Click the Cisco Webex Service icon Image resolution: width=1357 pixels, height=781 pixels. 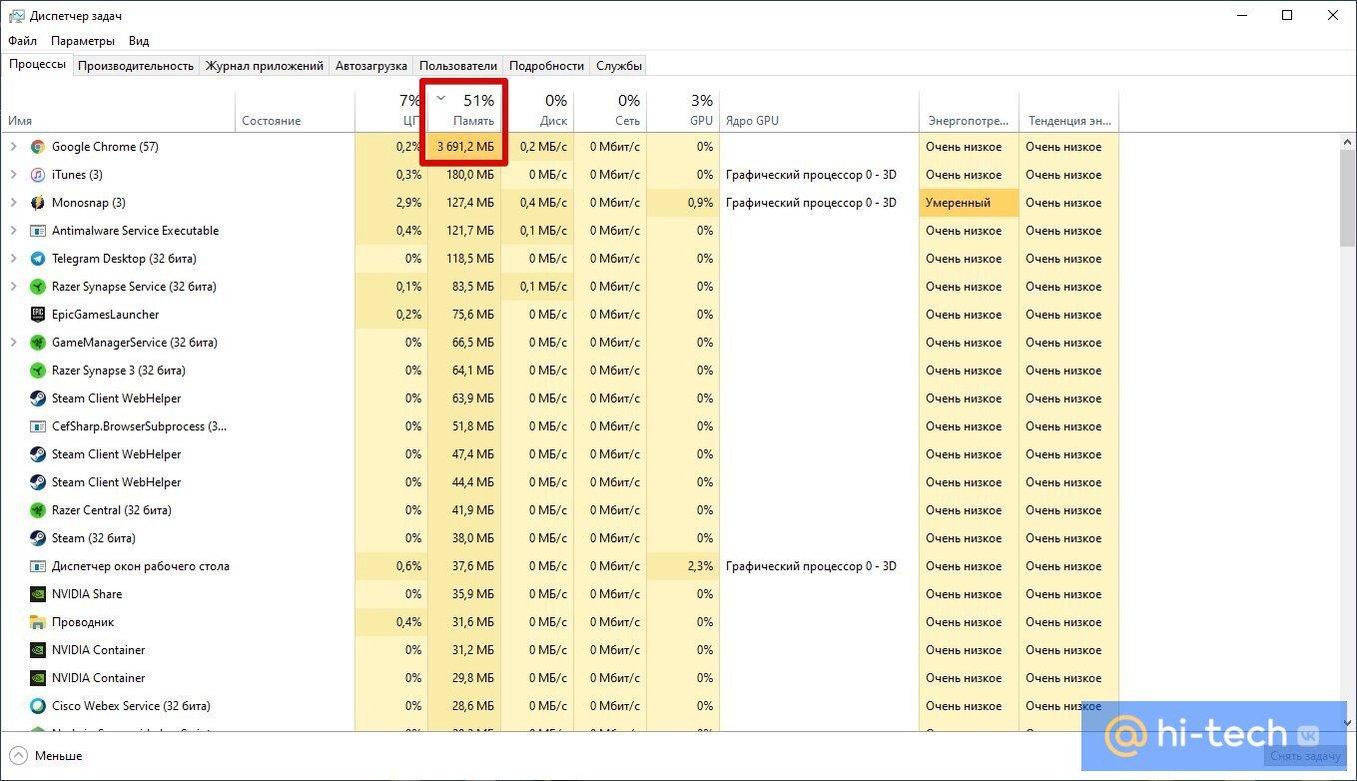pos(38,707)
